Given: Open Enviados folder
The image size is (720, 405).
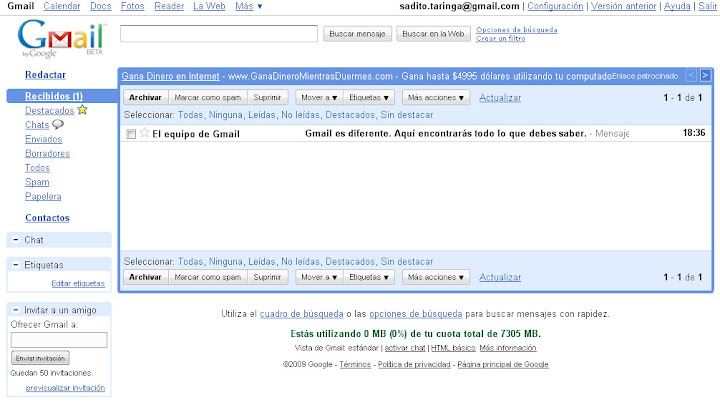Looking at the screenshot, I should click(43, 139).
